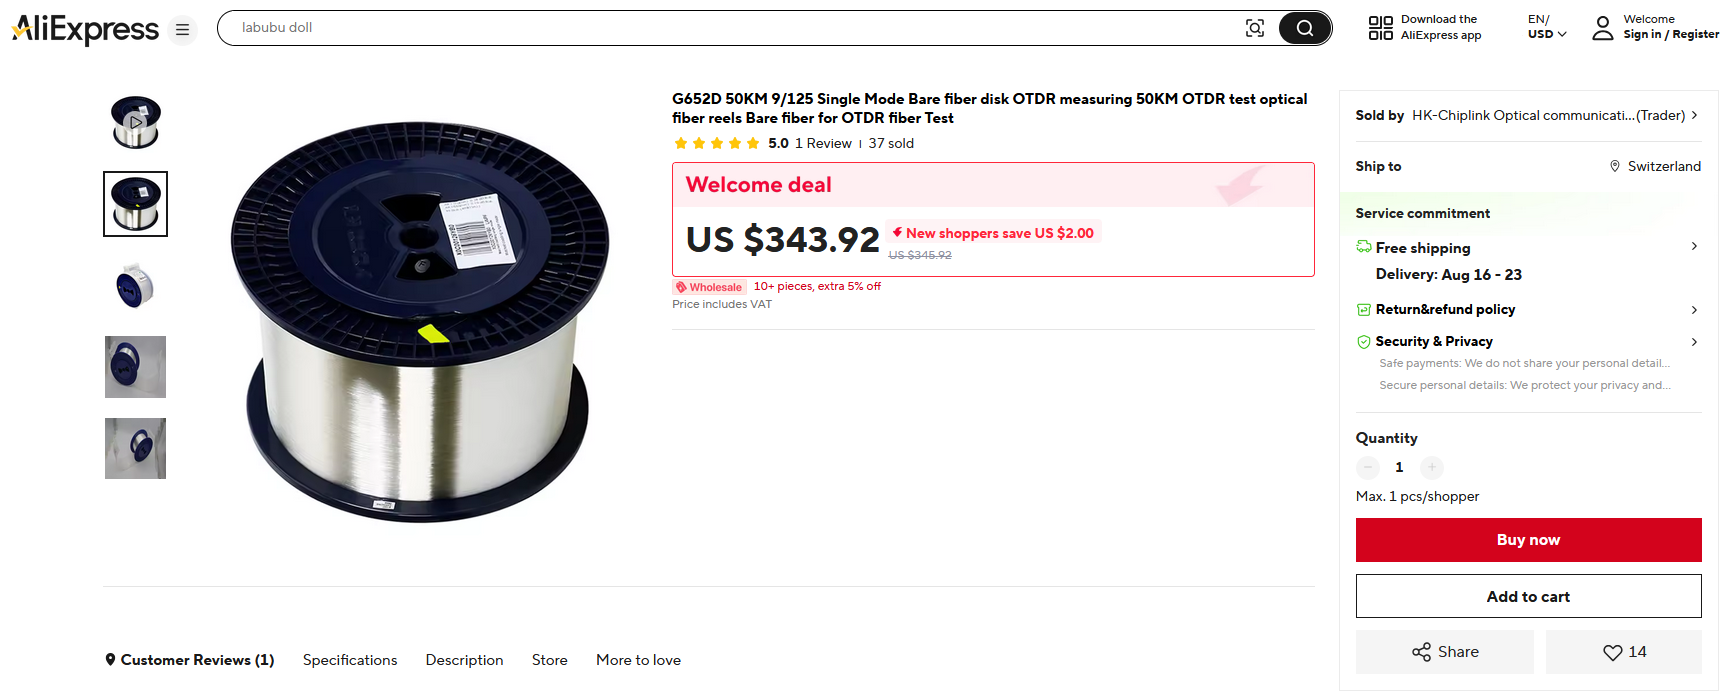Open the hamburger categories menu
Screen dimensions: 1731x699
(x=182, y=30)
